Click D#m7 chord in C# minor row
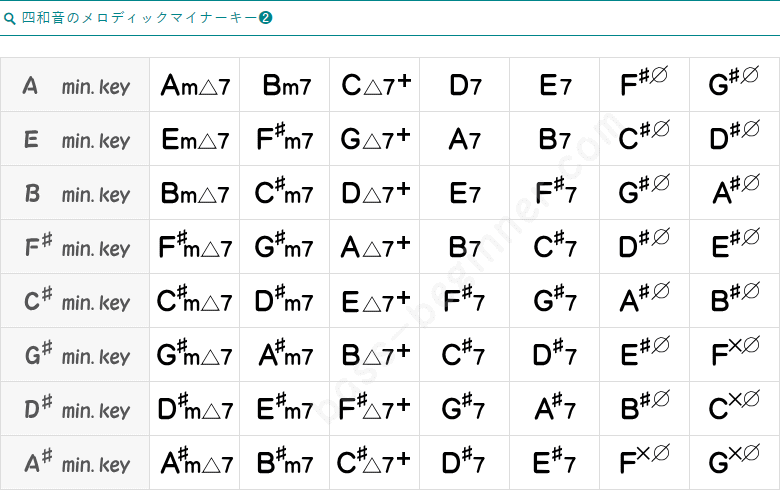This screenshot has width=780, height=490. point(284,301)
